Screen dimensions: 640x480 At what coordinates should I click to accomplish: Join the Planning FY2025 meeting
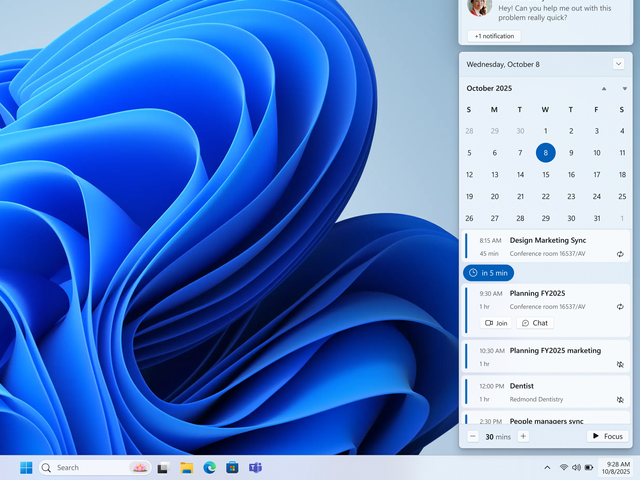496,323
